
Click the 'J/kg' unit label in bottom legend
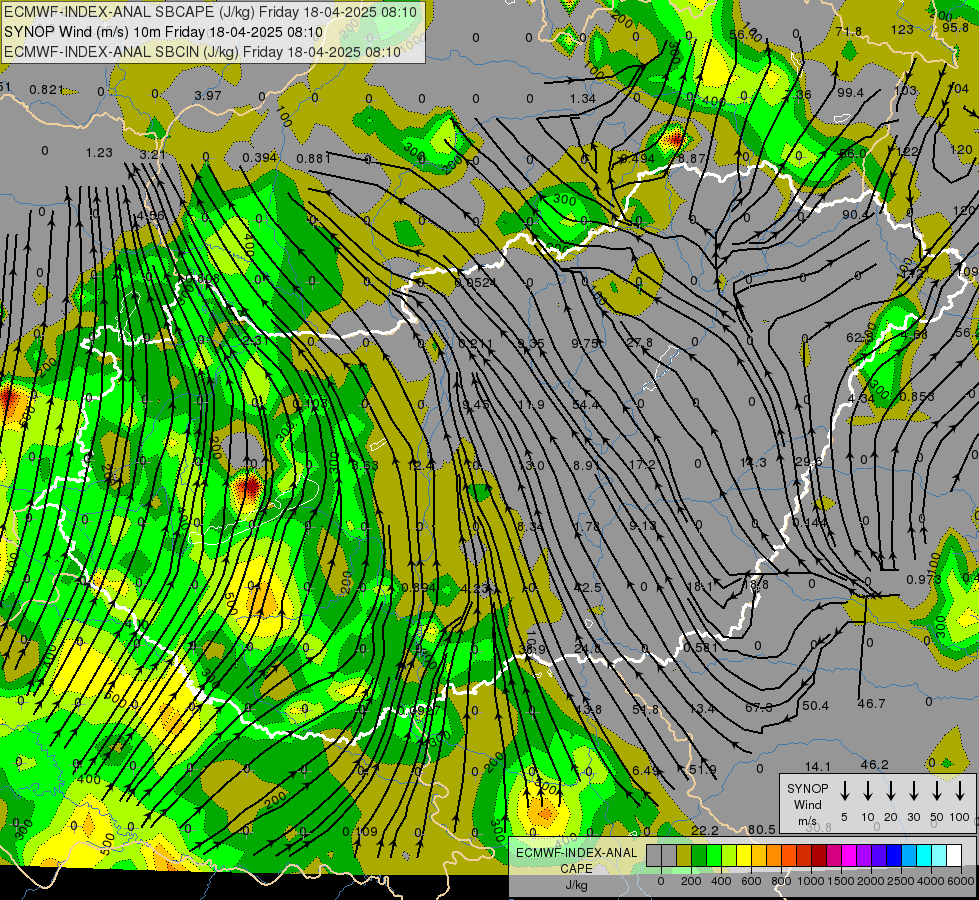(576, 884)
